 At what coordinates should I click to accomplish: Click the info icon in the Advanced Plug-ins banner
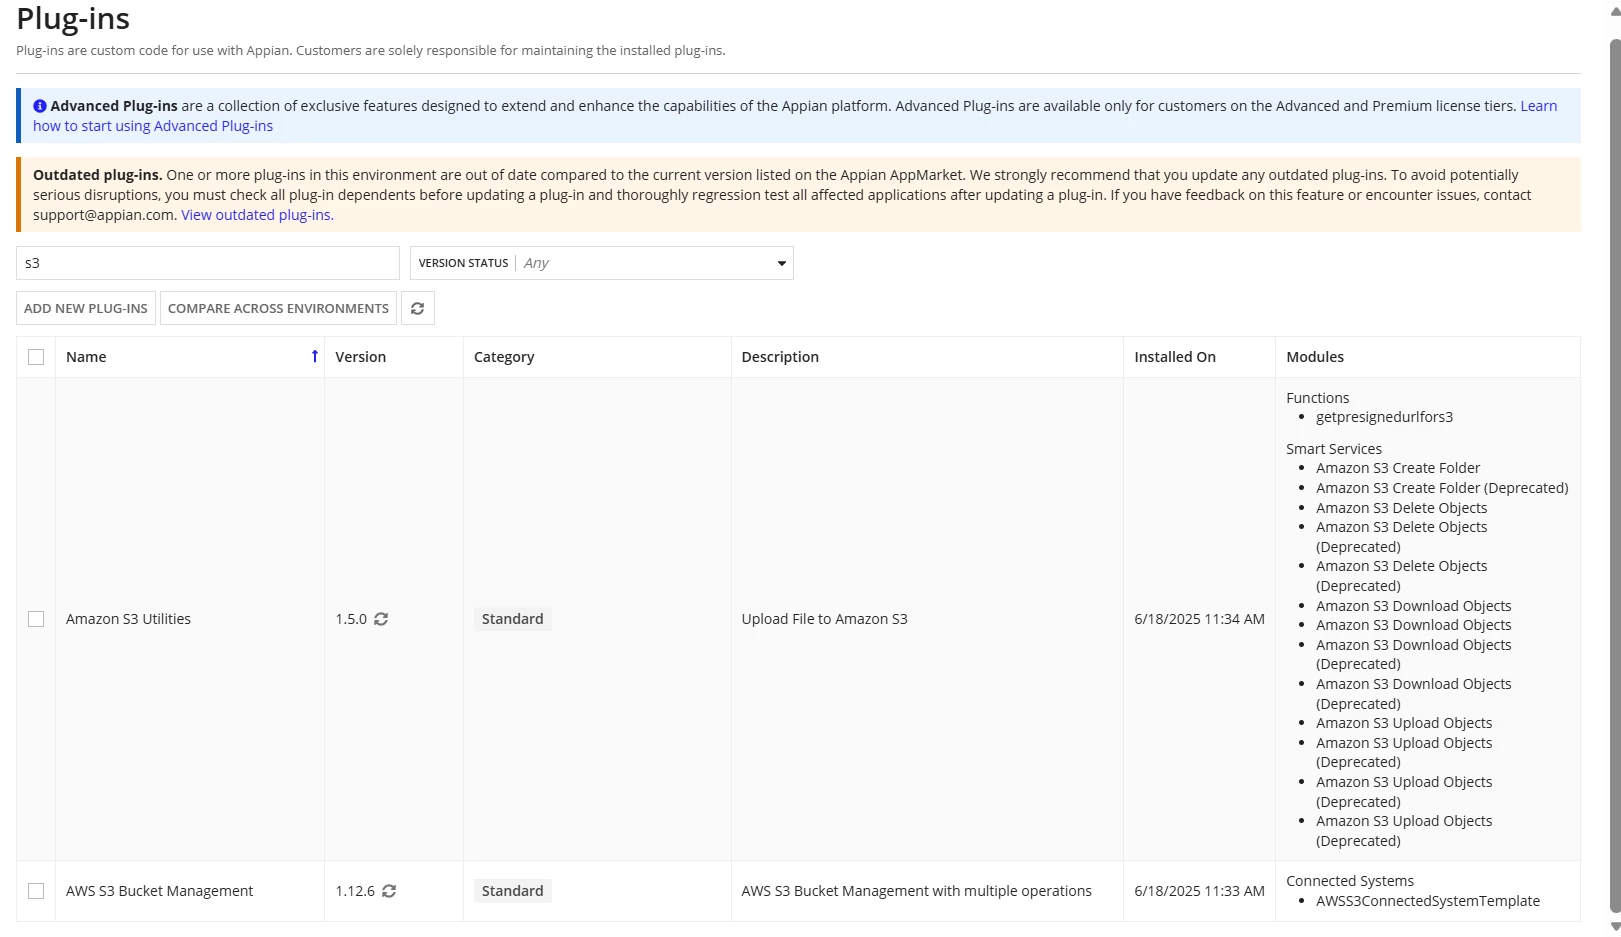coord(40,106)
